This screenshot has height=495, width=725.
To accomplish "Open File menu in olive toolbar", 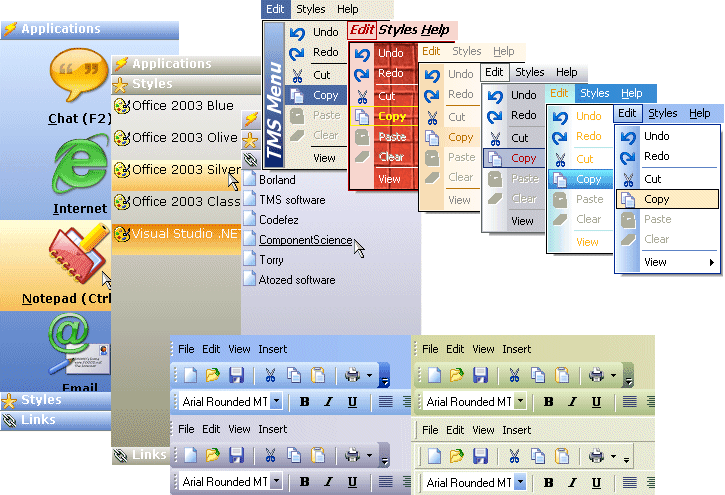I will point(430,349).
